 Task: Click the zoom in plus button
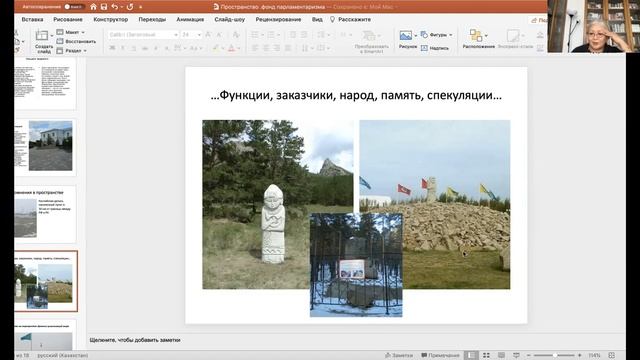(x=580, y=355)
